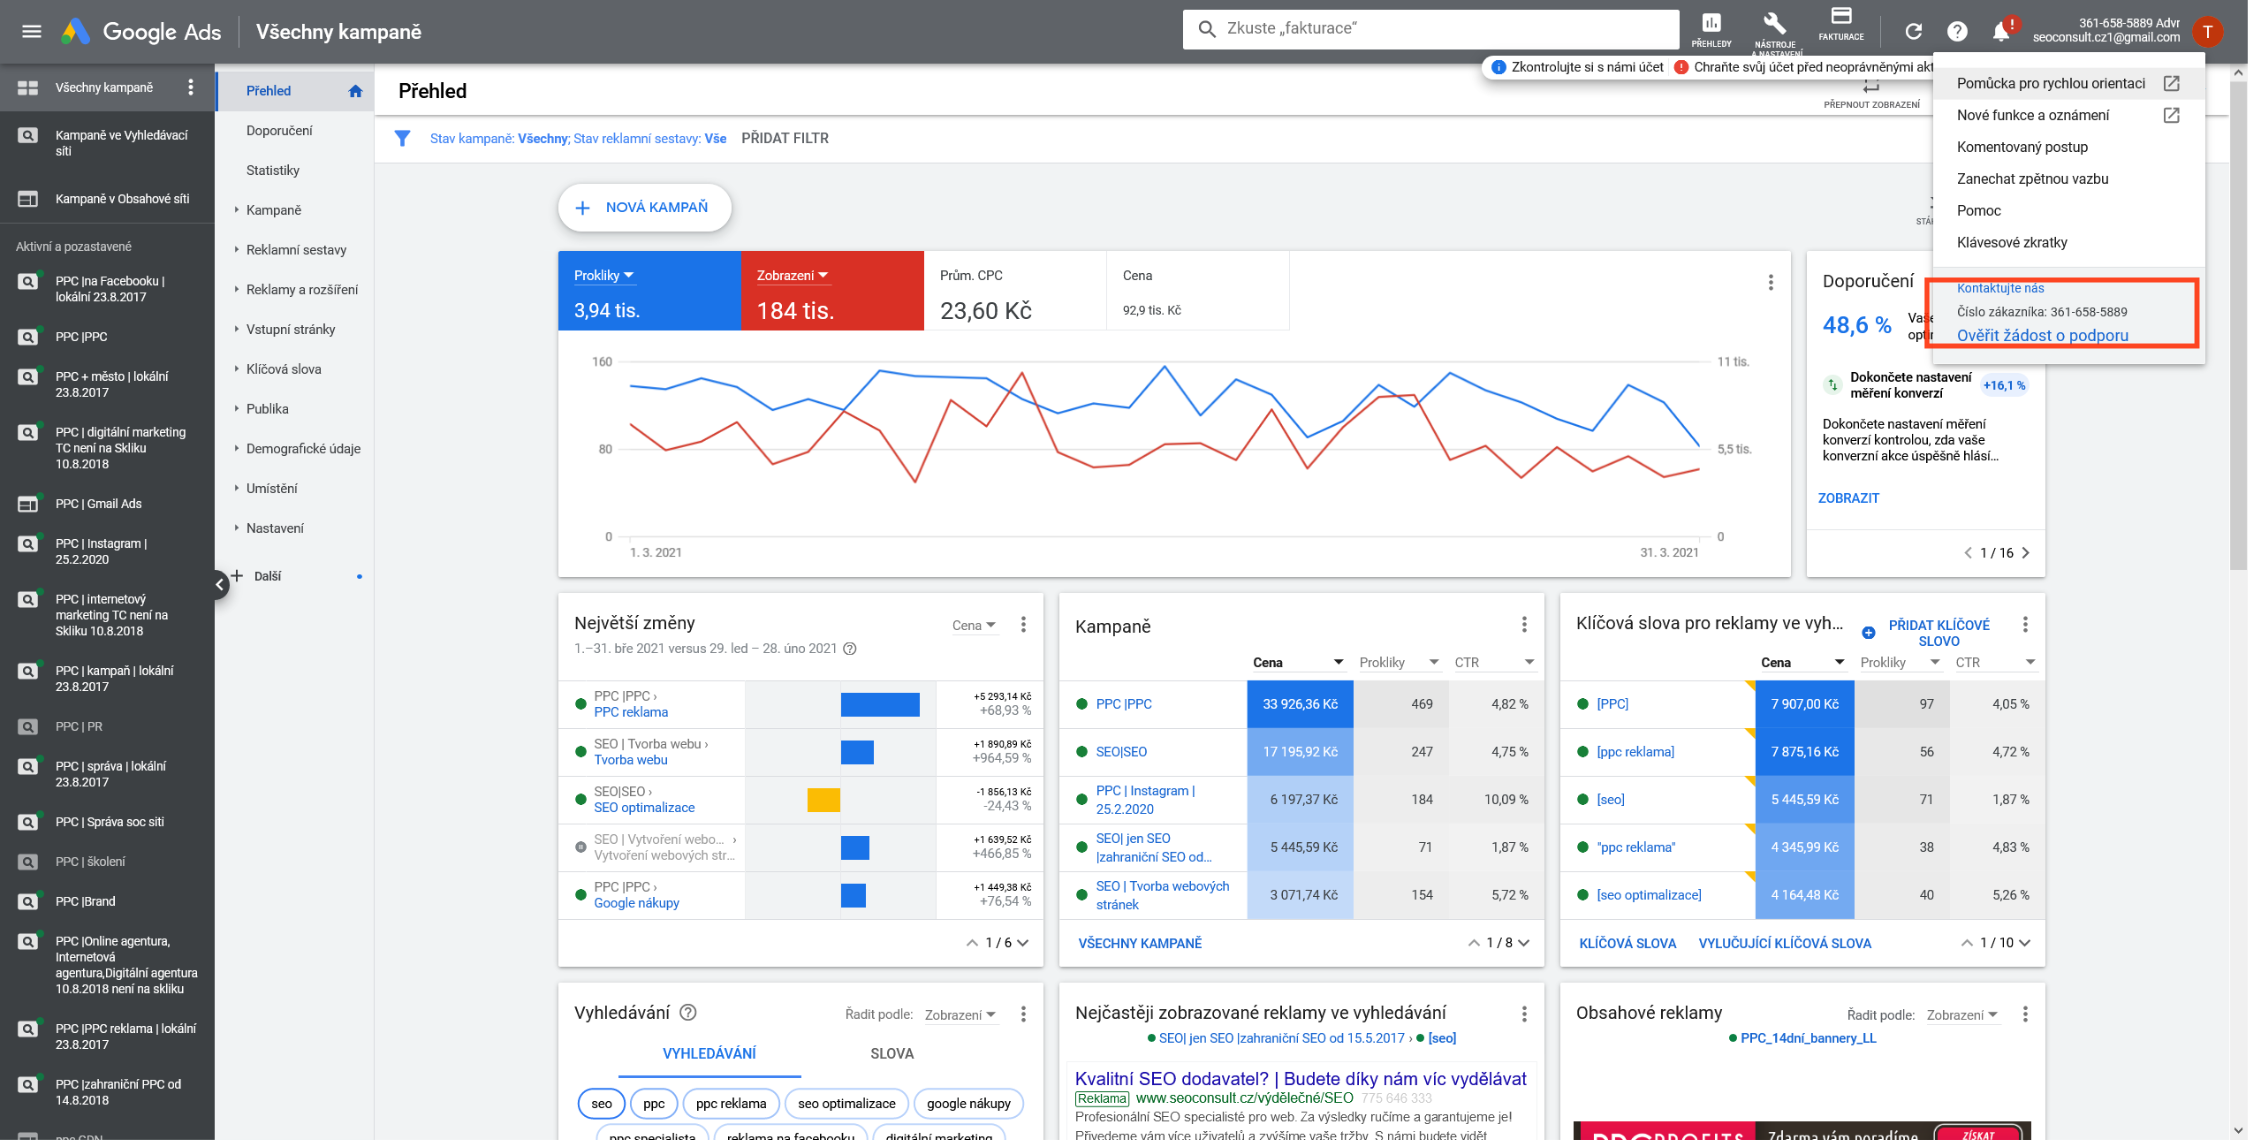The width and height of the screenshot is (2261, 1147).
Task: Open the Doporučení navigation item
Action: (x=281, y=131)
